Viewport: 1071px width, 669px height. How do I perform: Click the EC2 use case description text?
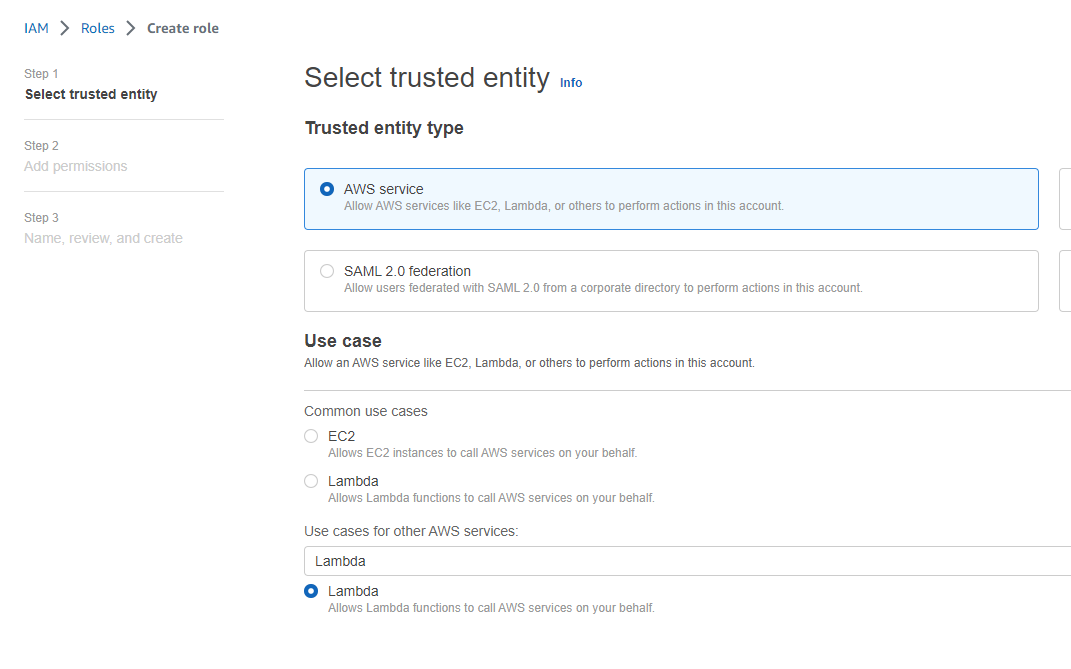point(482,453)
